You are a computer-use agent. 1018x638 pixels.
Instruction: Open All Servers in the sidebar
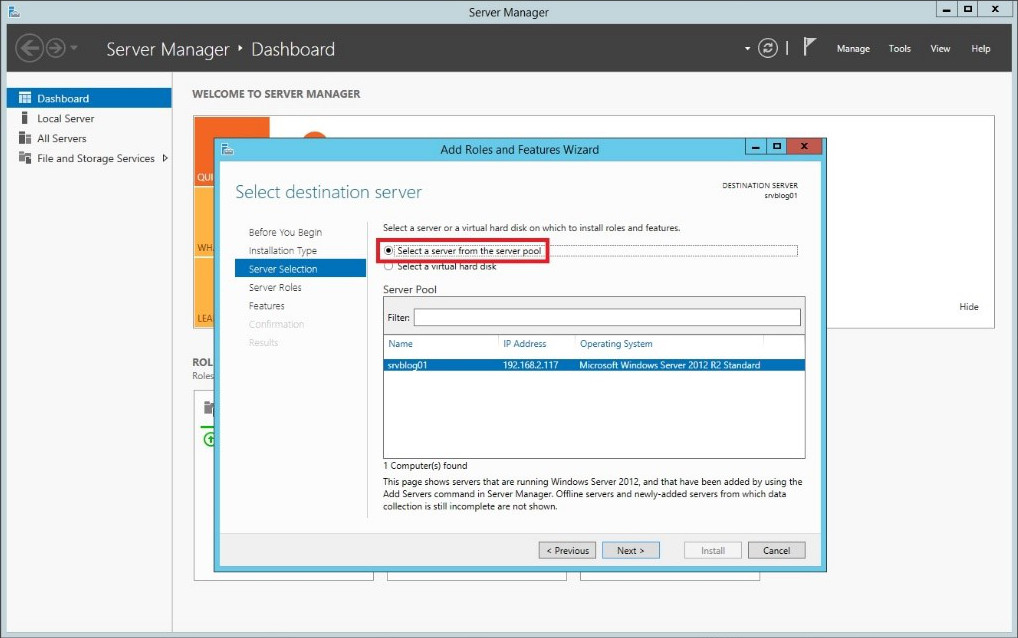click(62, 138)
